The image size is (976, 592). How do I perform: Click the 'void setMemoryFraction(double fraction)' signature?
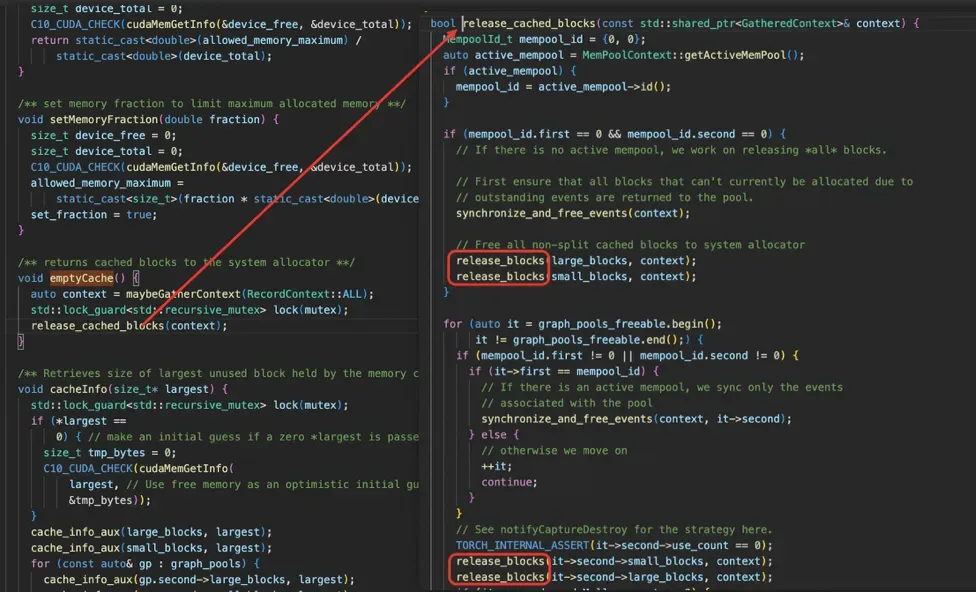(x=148, y=120)
